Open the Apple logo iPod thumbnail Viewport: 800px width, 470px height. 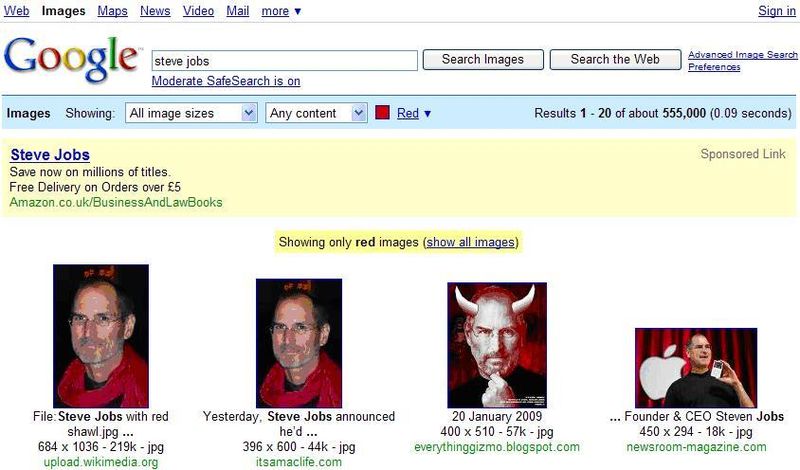click(x=696, y=368)
